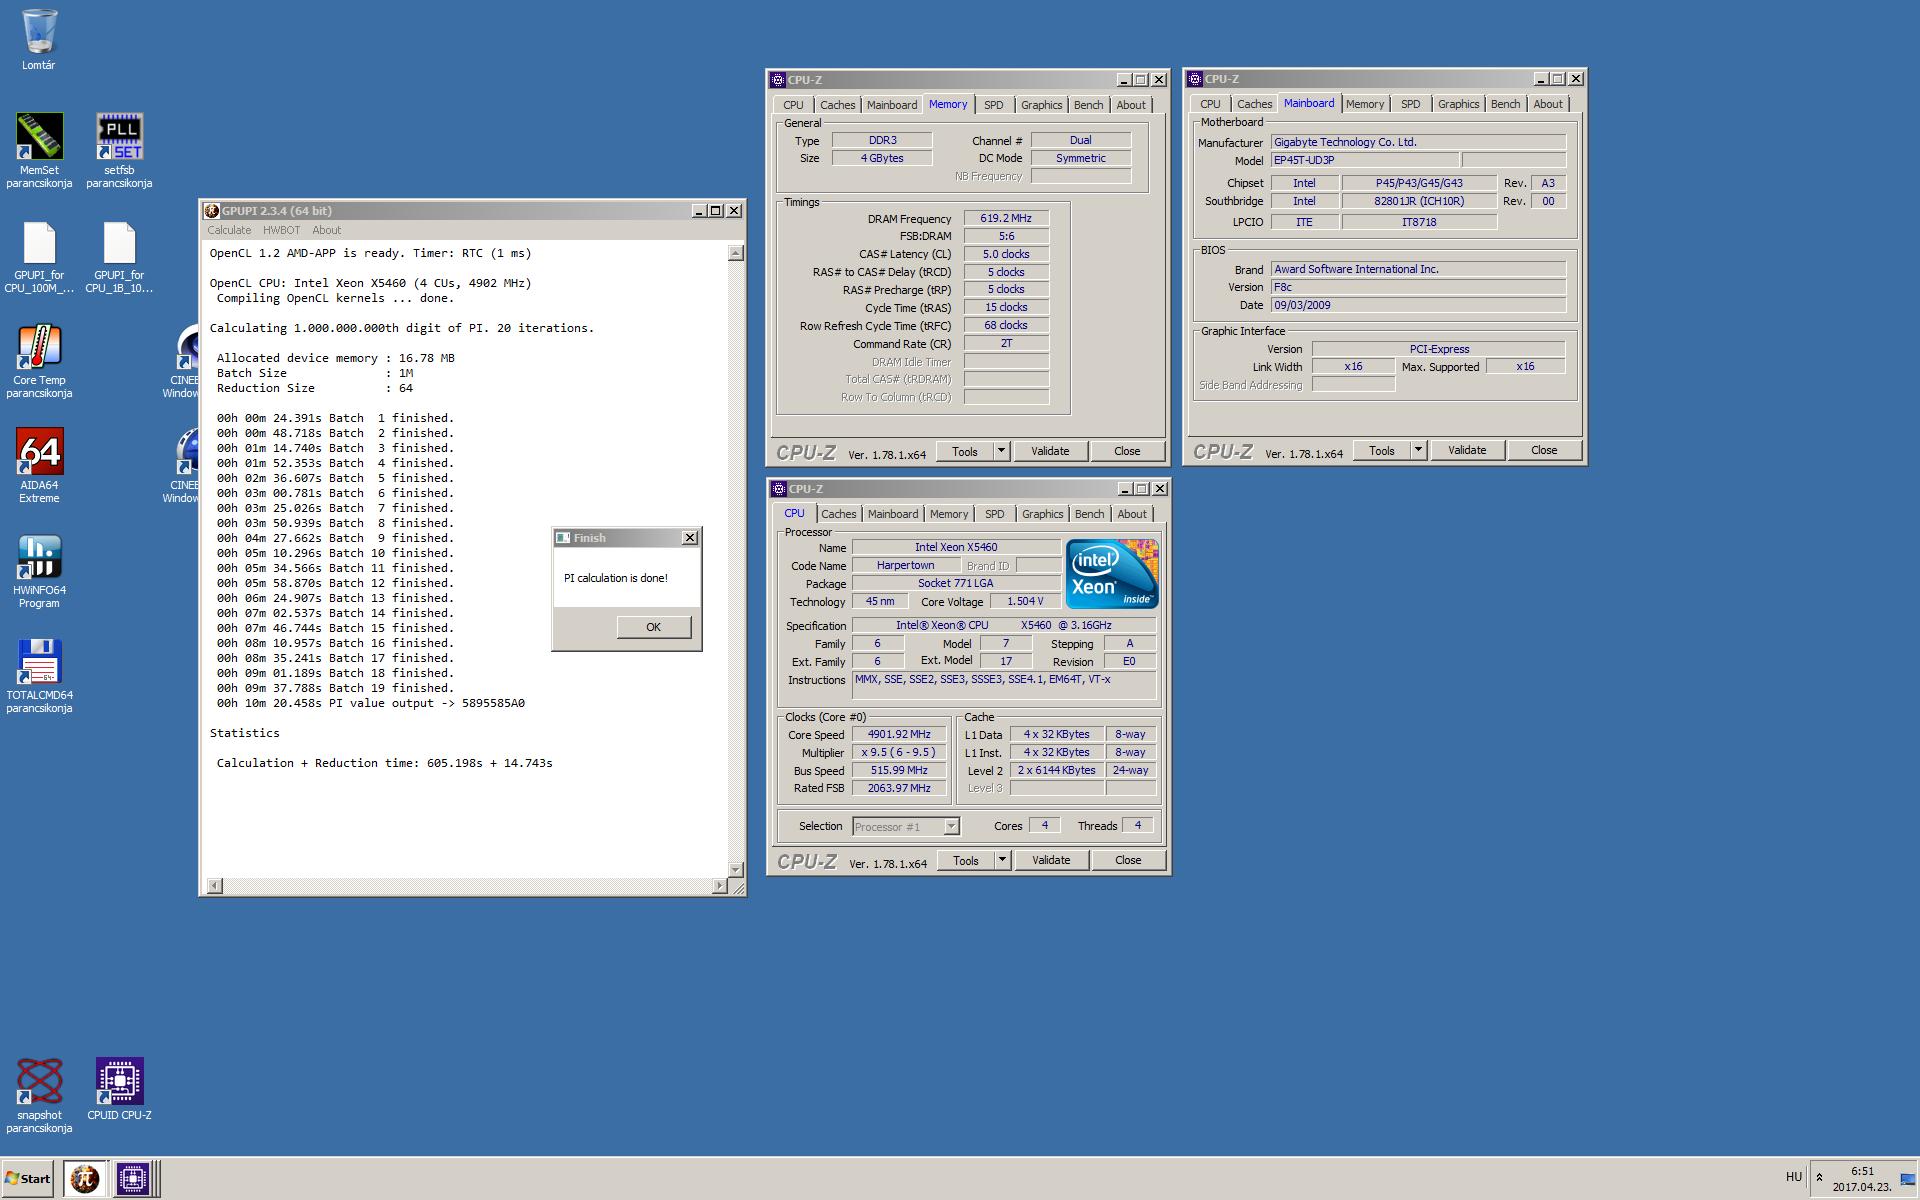The width and height of the screenshot is (1920, 1200).
Task: Open the TOTALCMD64 shortcut
Action: (x=39, y=676)
